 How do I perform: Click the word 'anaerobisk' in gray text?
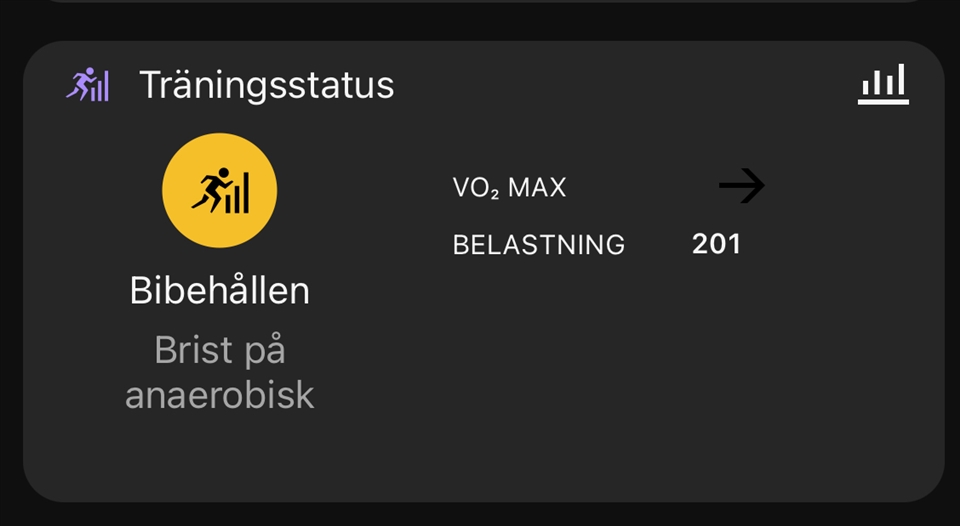(x=220, y=395)
